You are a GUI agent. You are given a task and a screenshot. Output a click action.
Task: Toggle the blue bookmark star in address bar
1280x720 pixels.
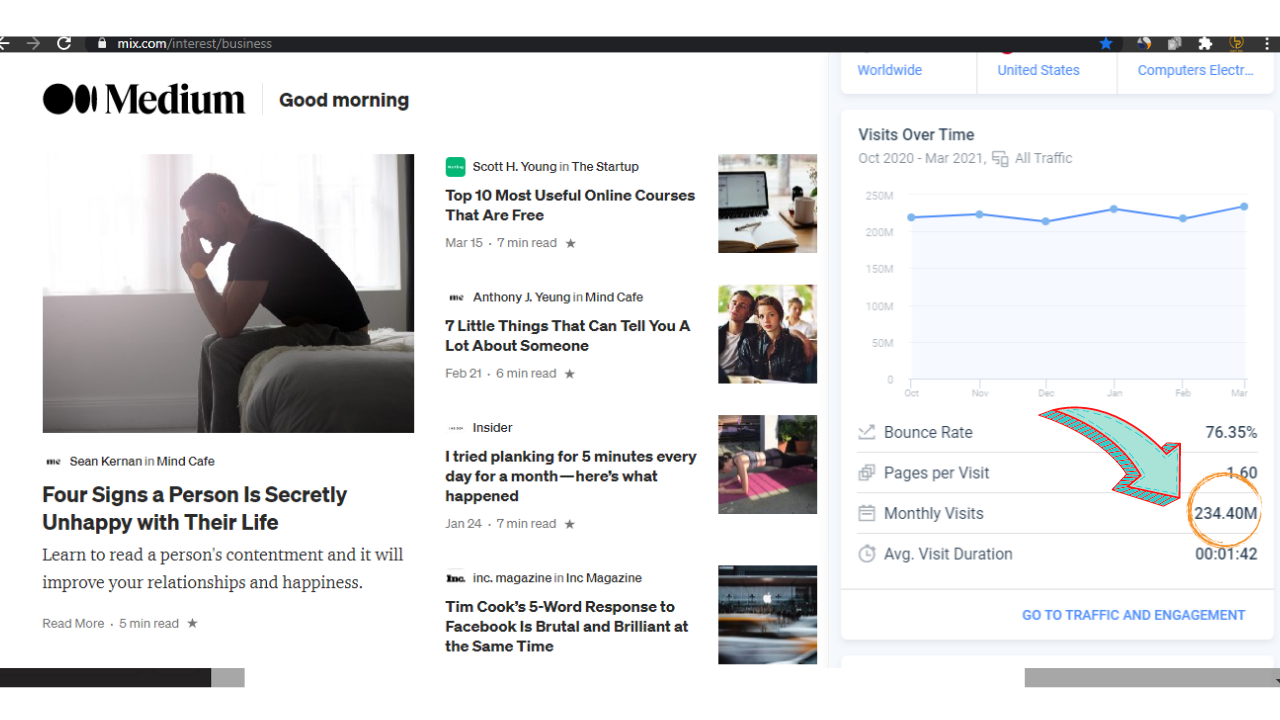(x=1105, y=43)
